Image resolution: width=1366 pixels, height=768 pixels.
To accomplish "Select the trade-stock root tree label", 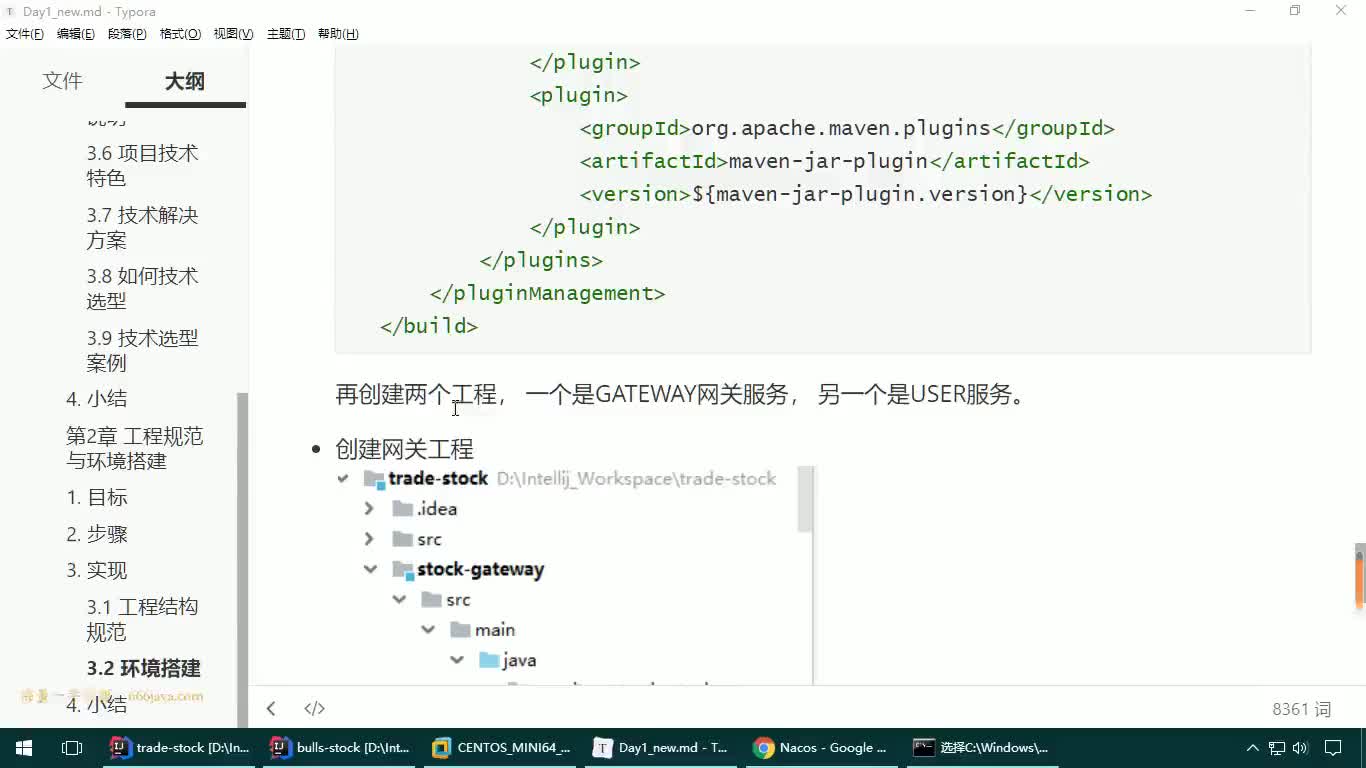I will (x=438, y=479).
